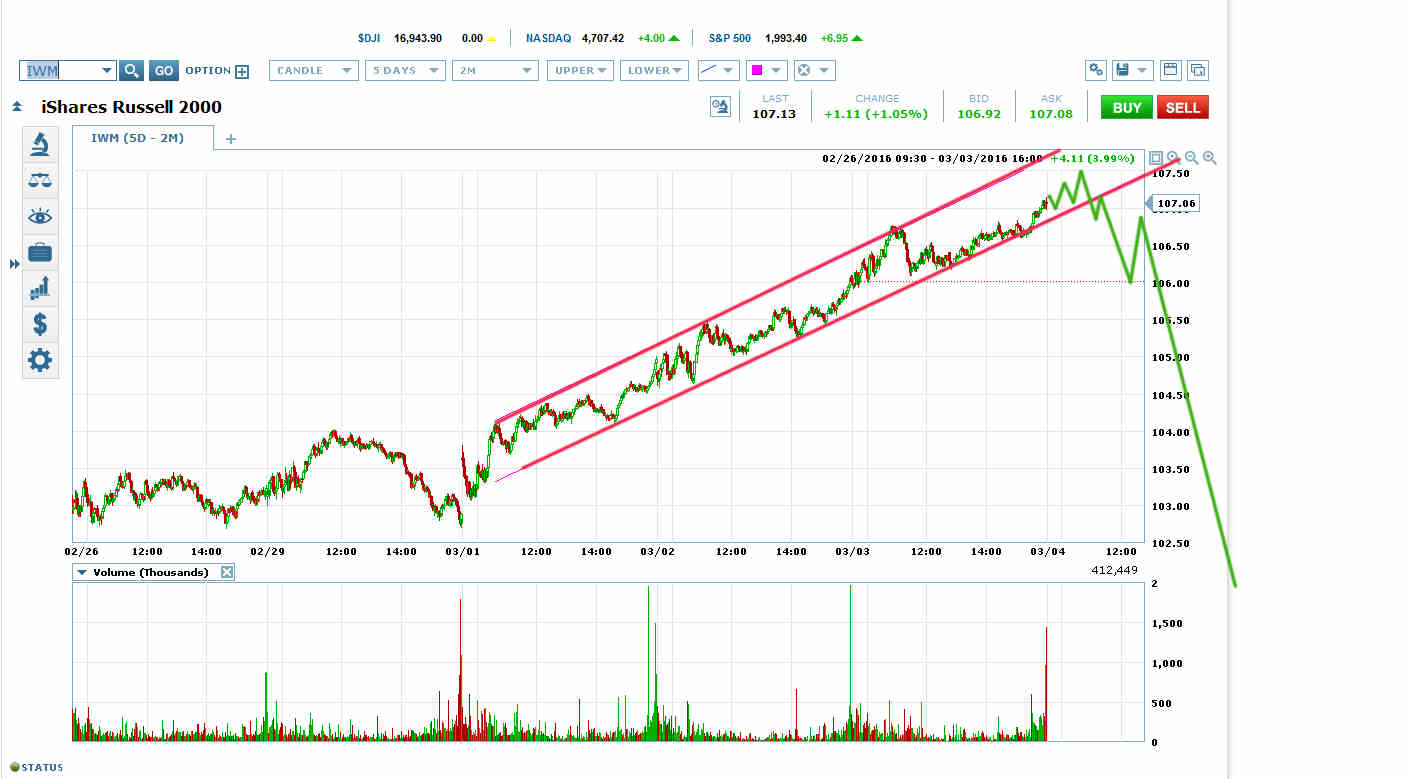Click the zoom out magnifier icon
Viewport: 1407px width, 779px height.
pos(1192,158)
